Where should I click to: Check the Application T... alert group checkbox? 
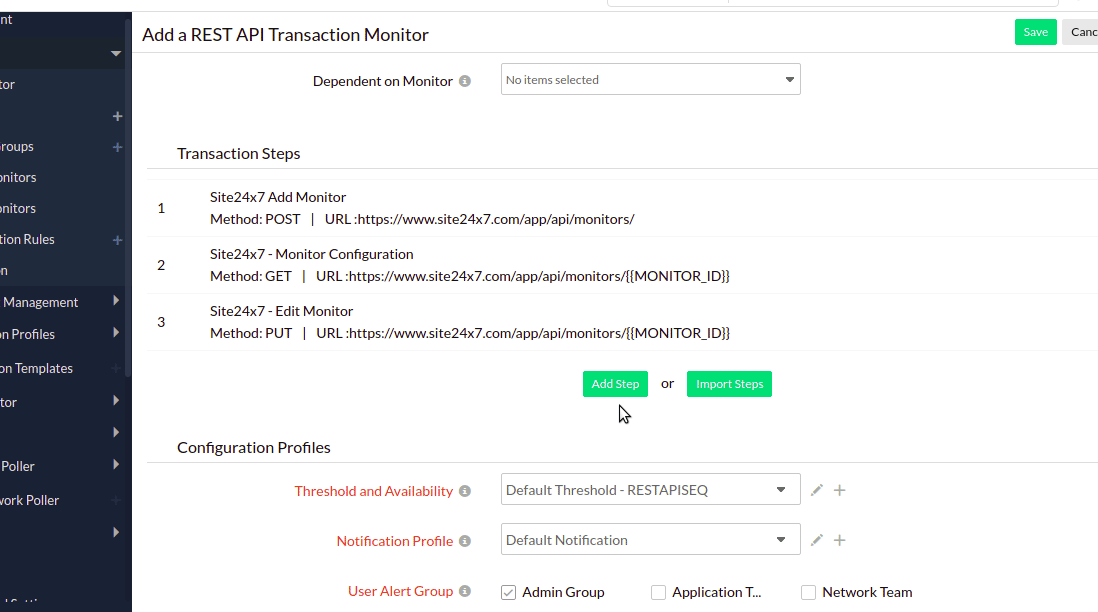point(658,592)
